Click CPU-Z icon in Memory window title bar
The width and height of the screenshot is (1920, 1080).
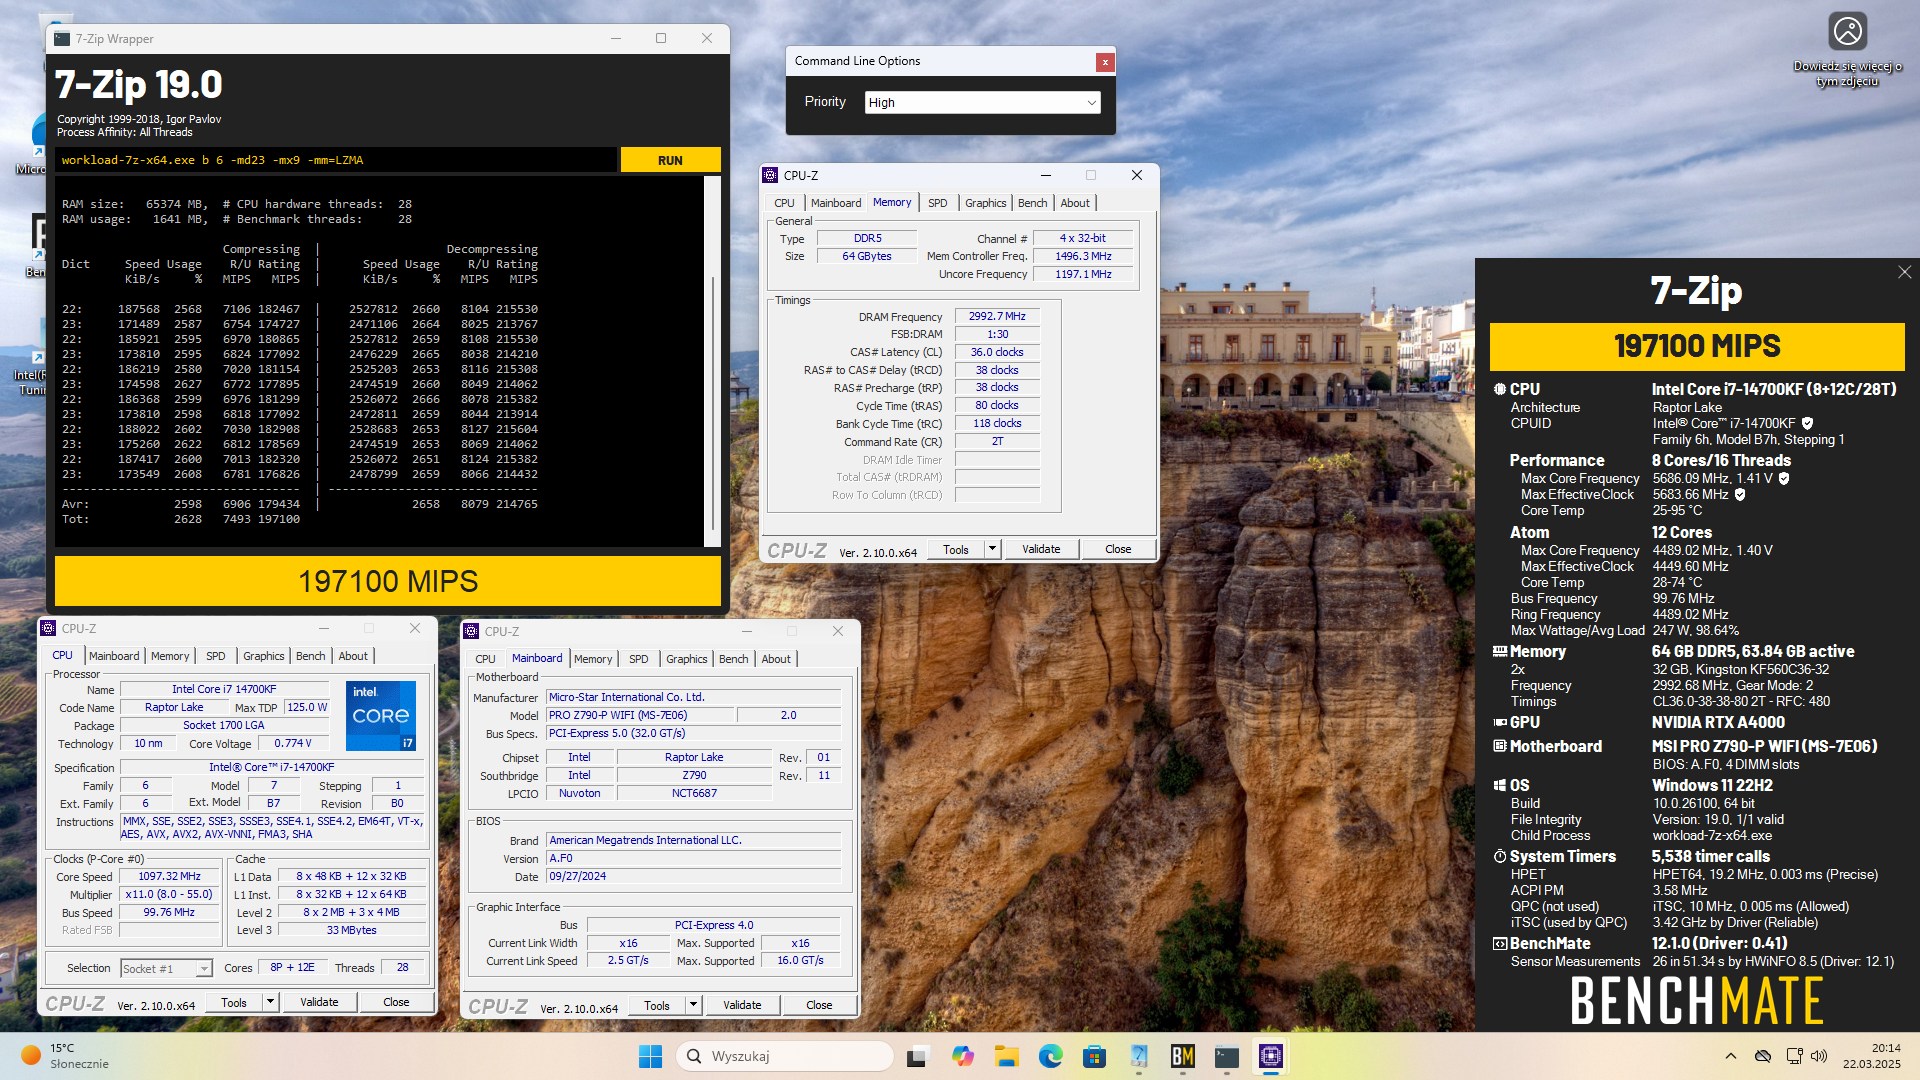771,175
